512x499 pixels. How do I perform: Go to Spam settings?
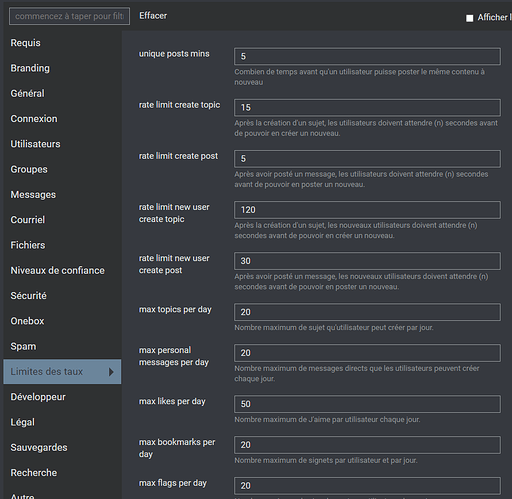coord(23,346)
